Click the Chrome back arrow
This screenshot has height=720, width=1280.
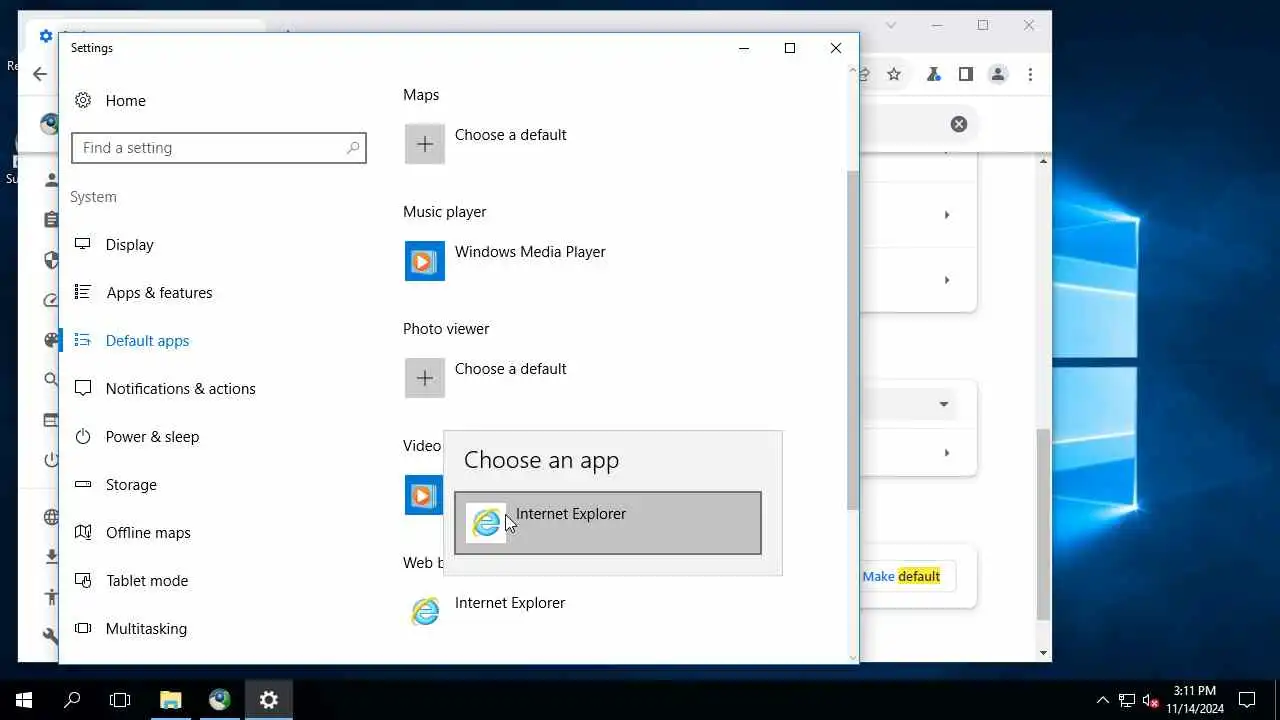point(40,74)
